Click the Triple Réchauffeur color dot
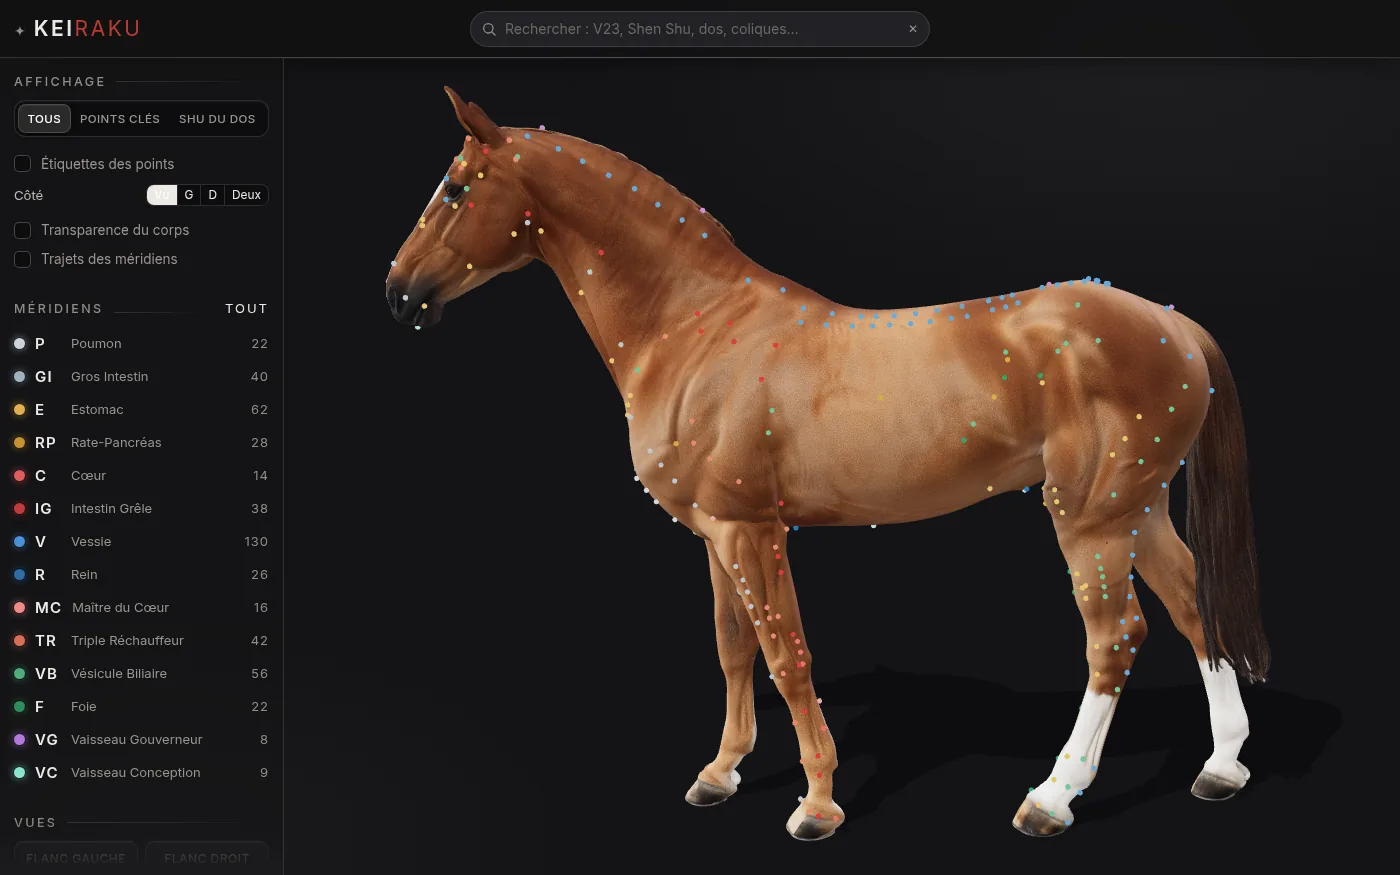Image resolution: width=1400 pixels, height=875 pixels. point(19,641)
